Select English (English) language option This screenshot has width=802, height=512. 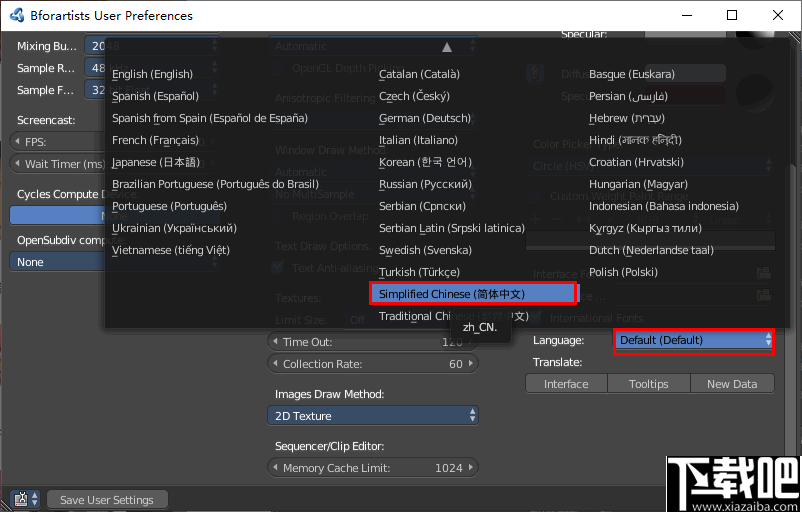(152, 74)
